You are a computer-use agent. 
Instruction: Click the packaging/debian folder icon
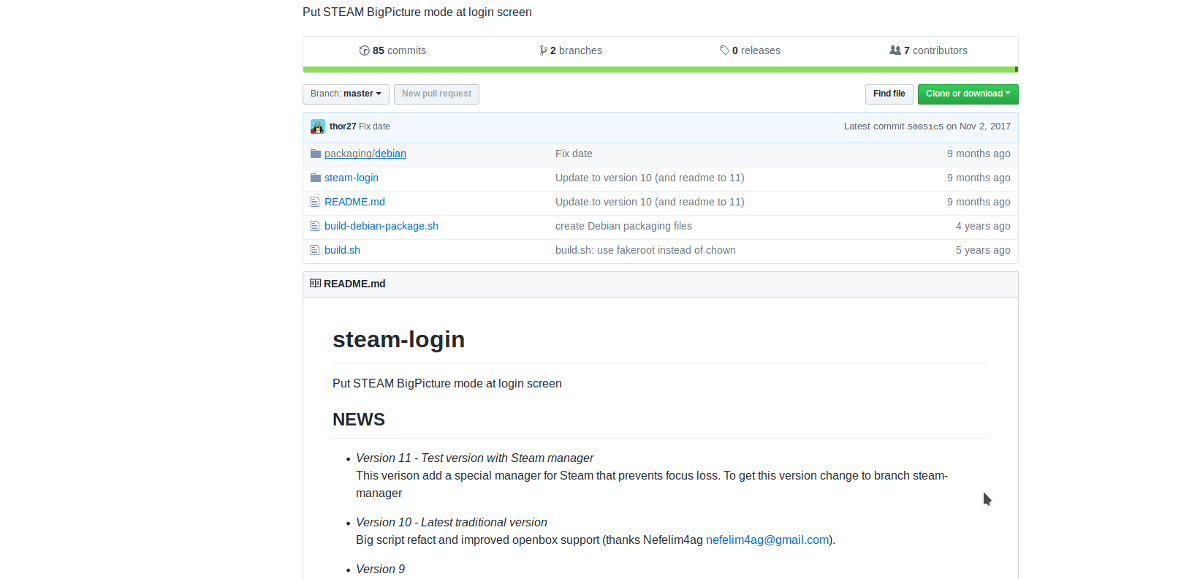[316, 154]
